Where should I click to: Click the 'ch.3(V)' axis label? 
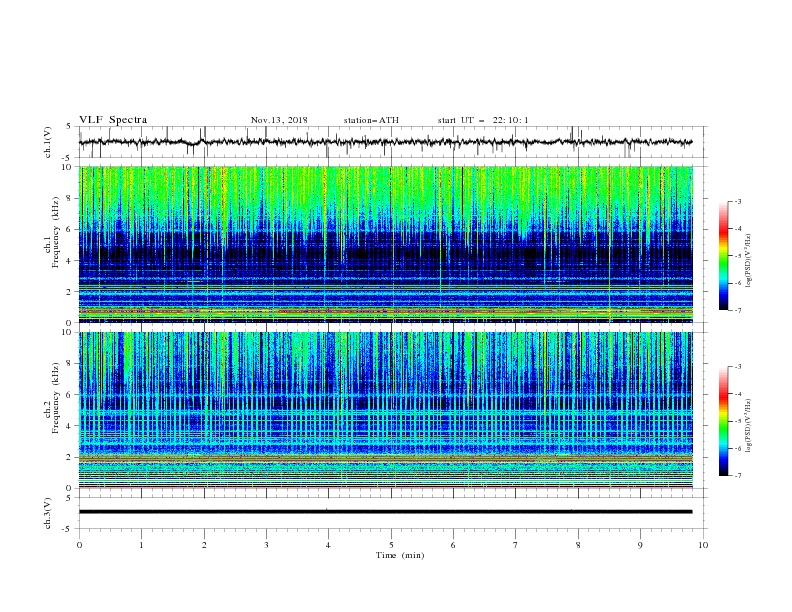48,513
